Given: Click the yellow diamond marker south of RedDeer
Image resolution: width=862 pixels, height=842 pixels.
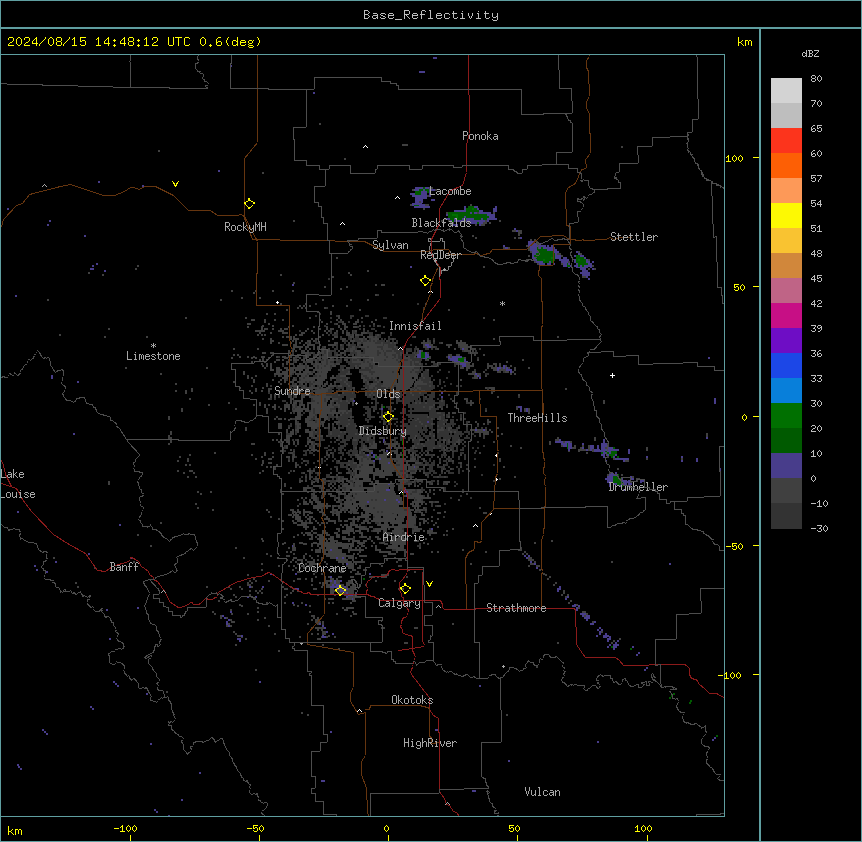Looking at the screenshot, I should click(x=426, y=281).
